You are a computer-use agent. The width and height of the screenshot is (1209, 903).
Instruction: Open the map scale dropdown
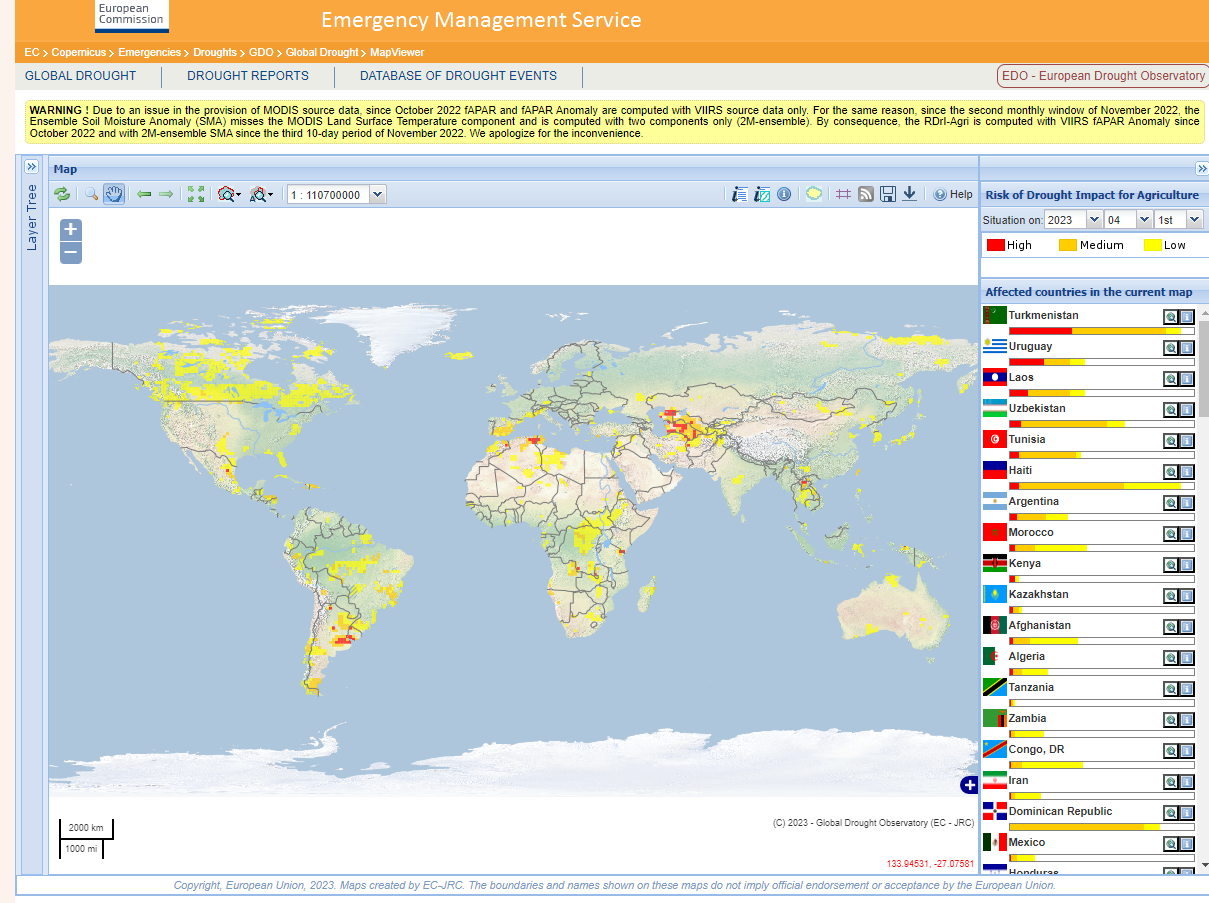click(377, 195)
